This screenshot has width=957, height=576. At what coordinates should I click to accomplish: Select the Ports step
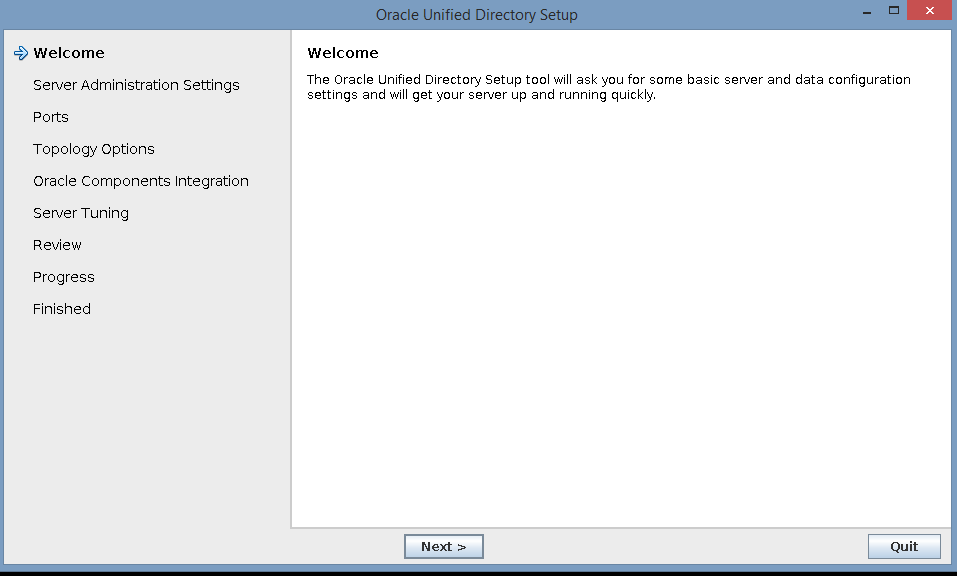pos(51,117)
